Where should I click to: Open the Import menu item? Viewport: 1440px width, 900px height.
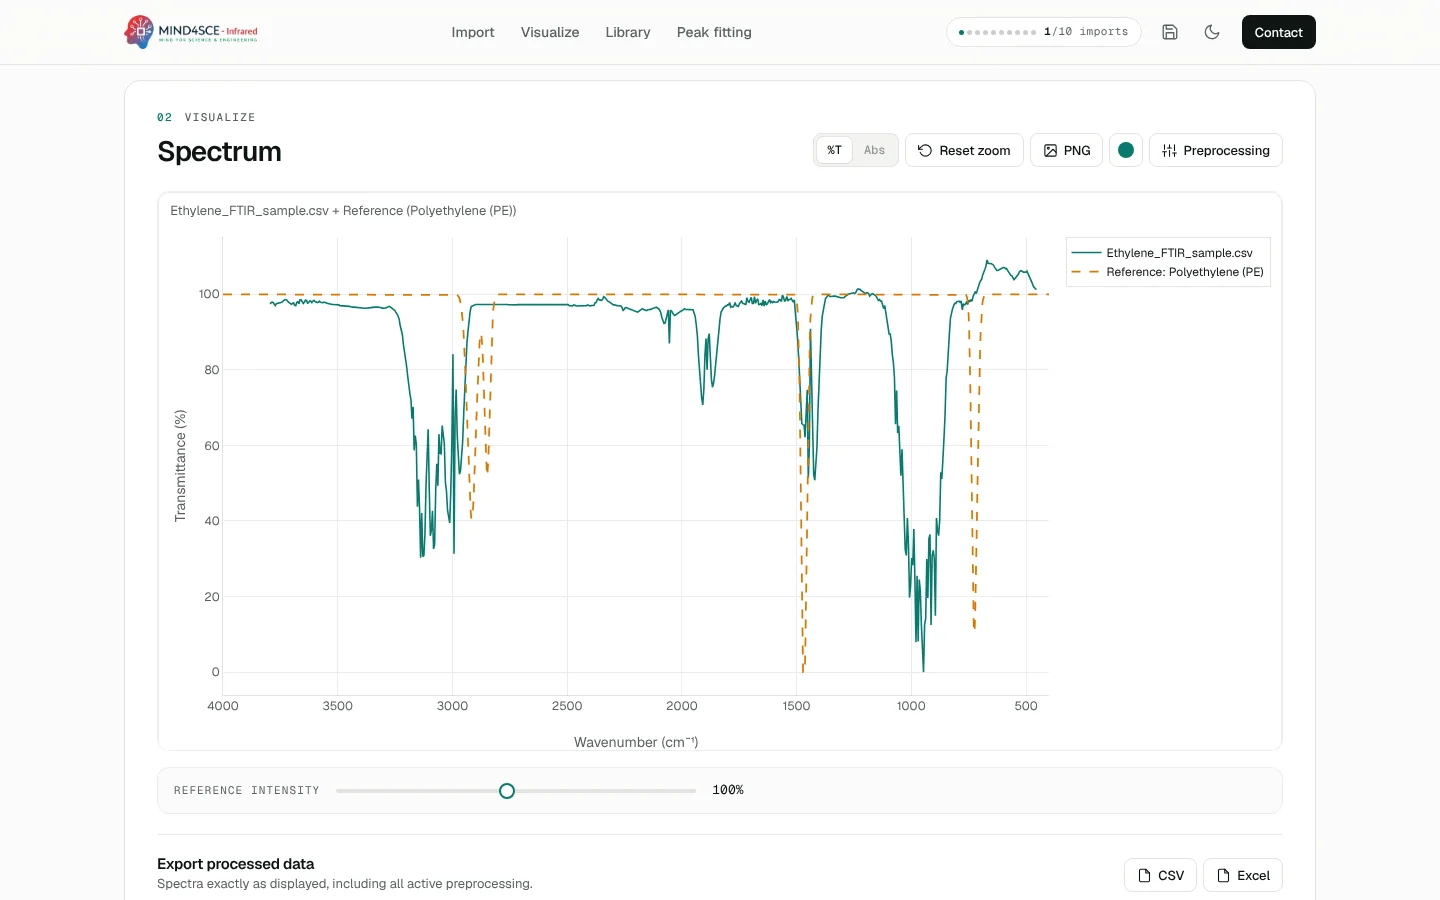(x=473, y=32)
